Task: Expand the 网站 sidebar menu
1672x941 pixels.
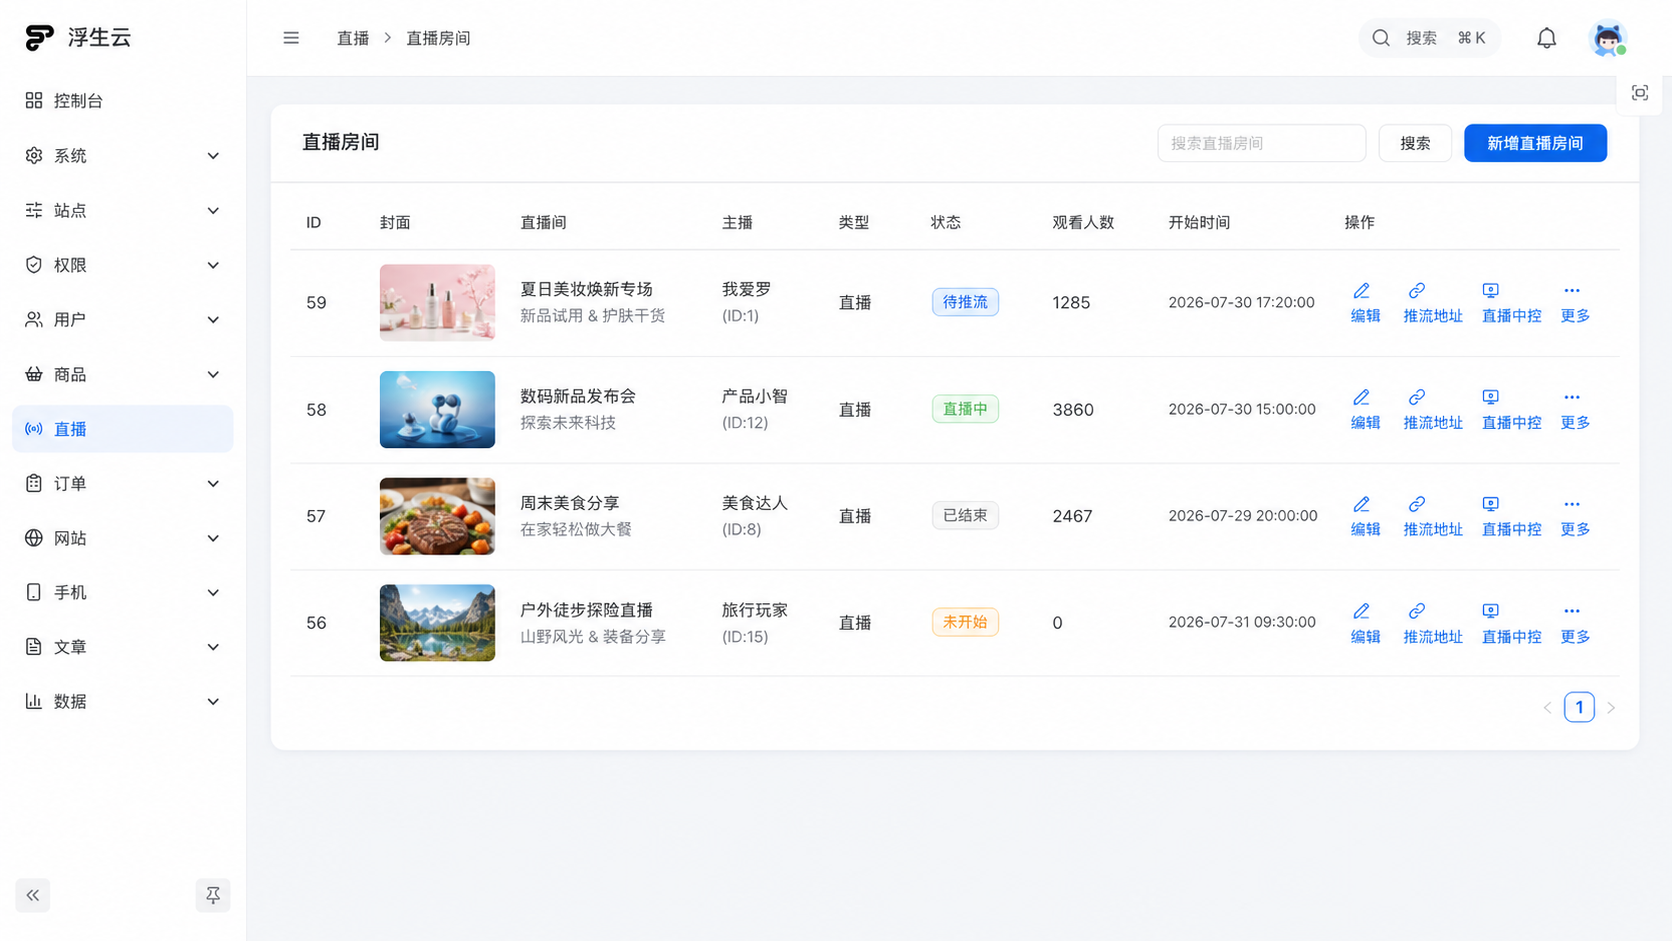Action: tap(122, 538)
